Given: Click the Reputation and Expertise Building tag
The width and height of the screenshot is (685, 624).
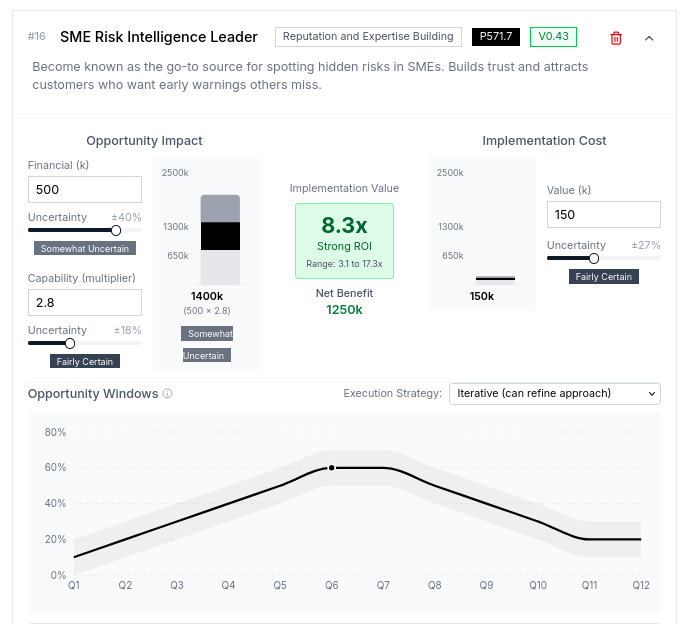Looking at the screenshot, I should click(368, 37).
